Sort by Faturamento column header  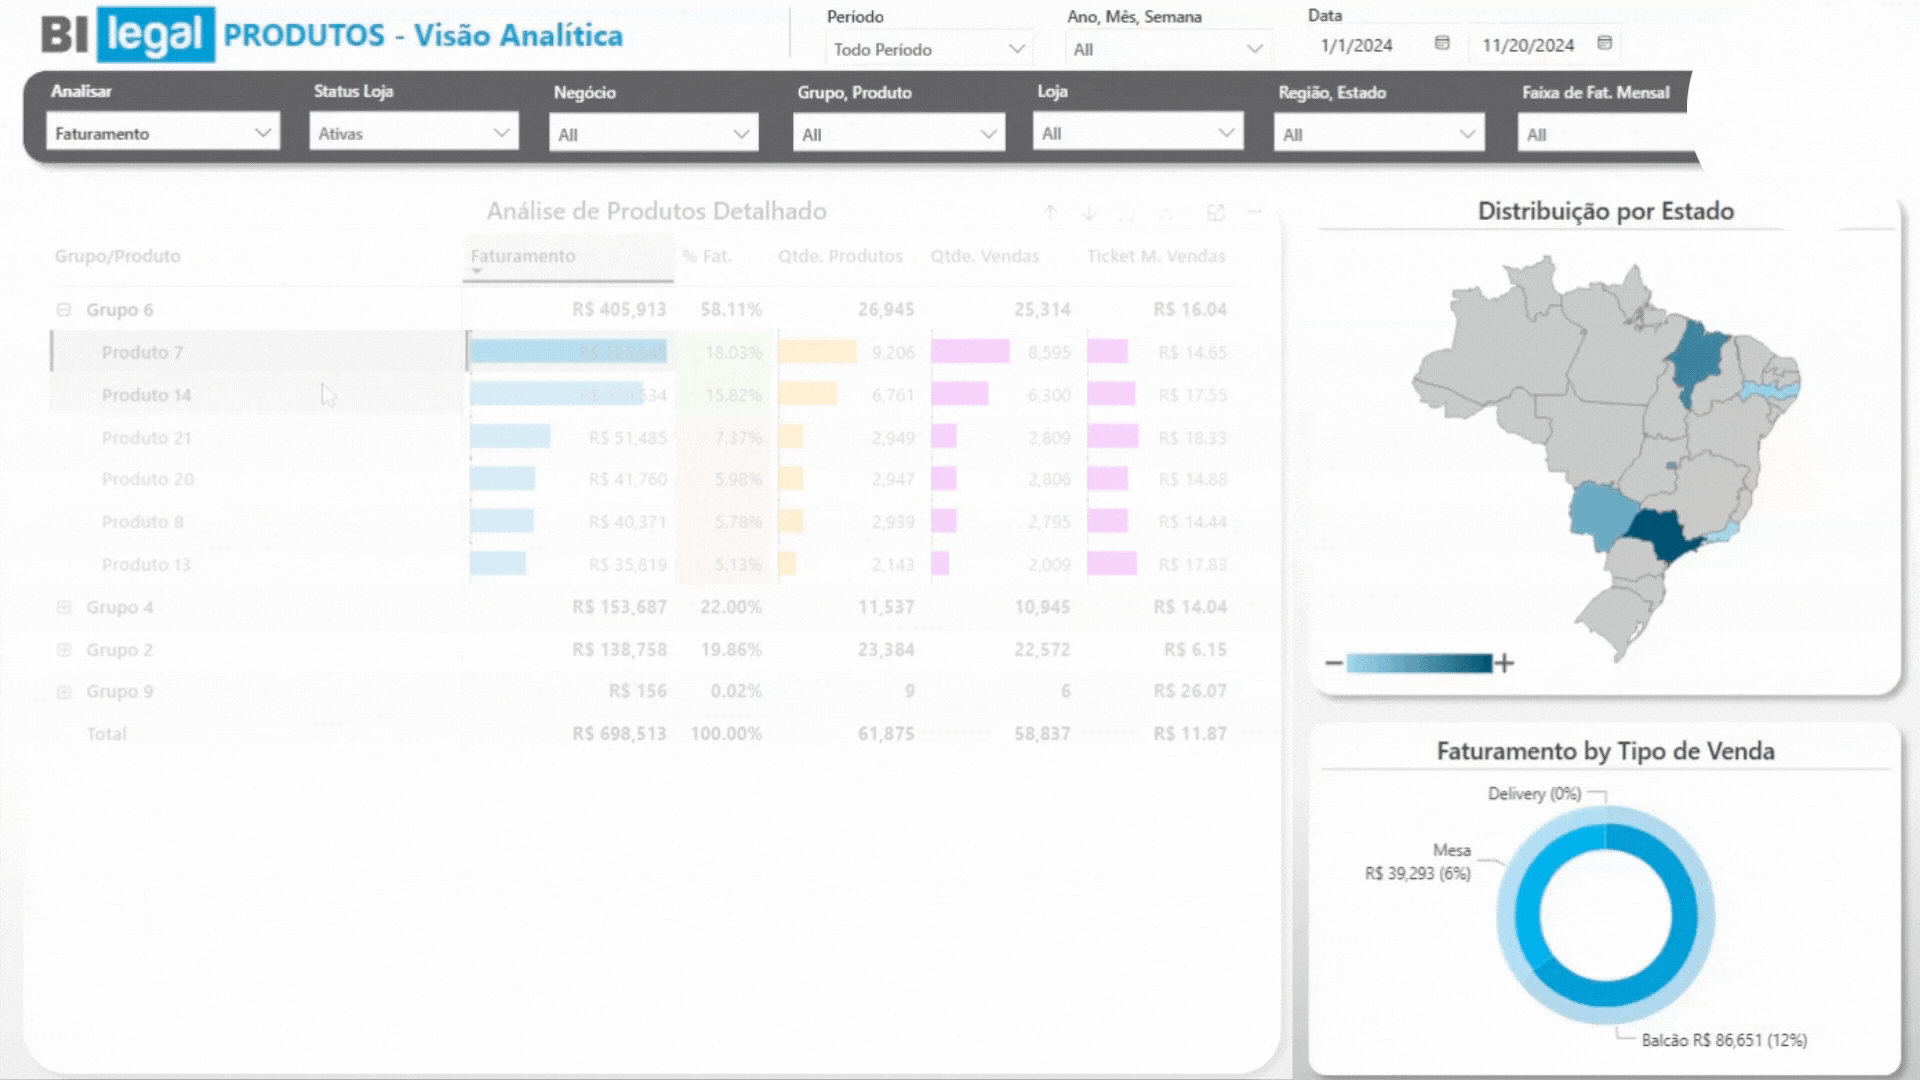(523, 256)
